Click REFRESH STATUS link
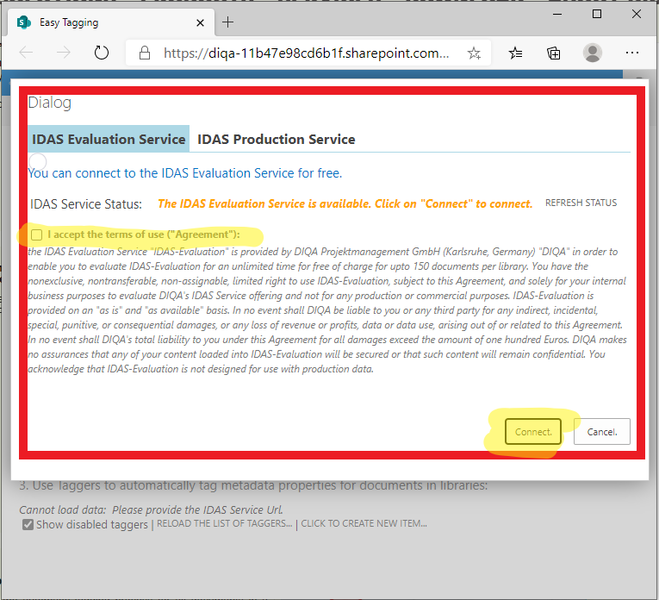 tap(580, 203)
